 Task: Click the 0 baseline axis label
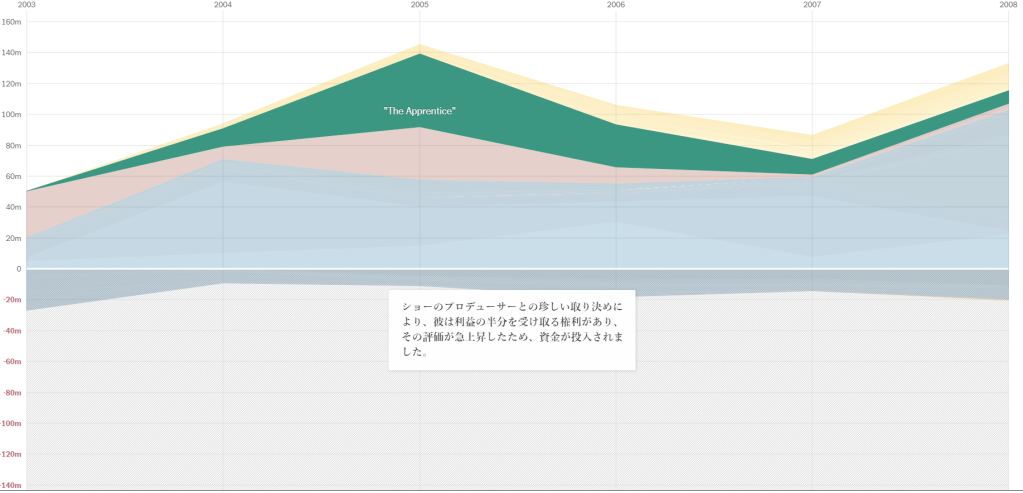[x=17, y=269]
